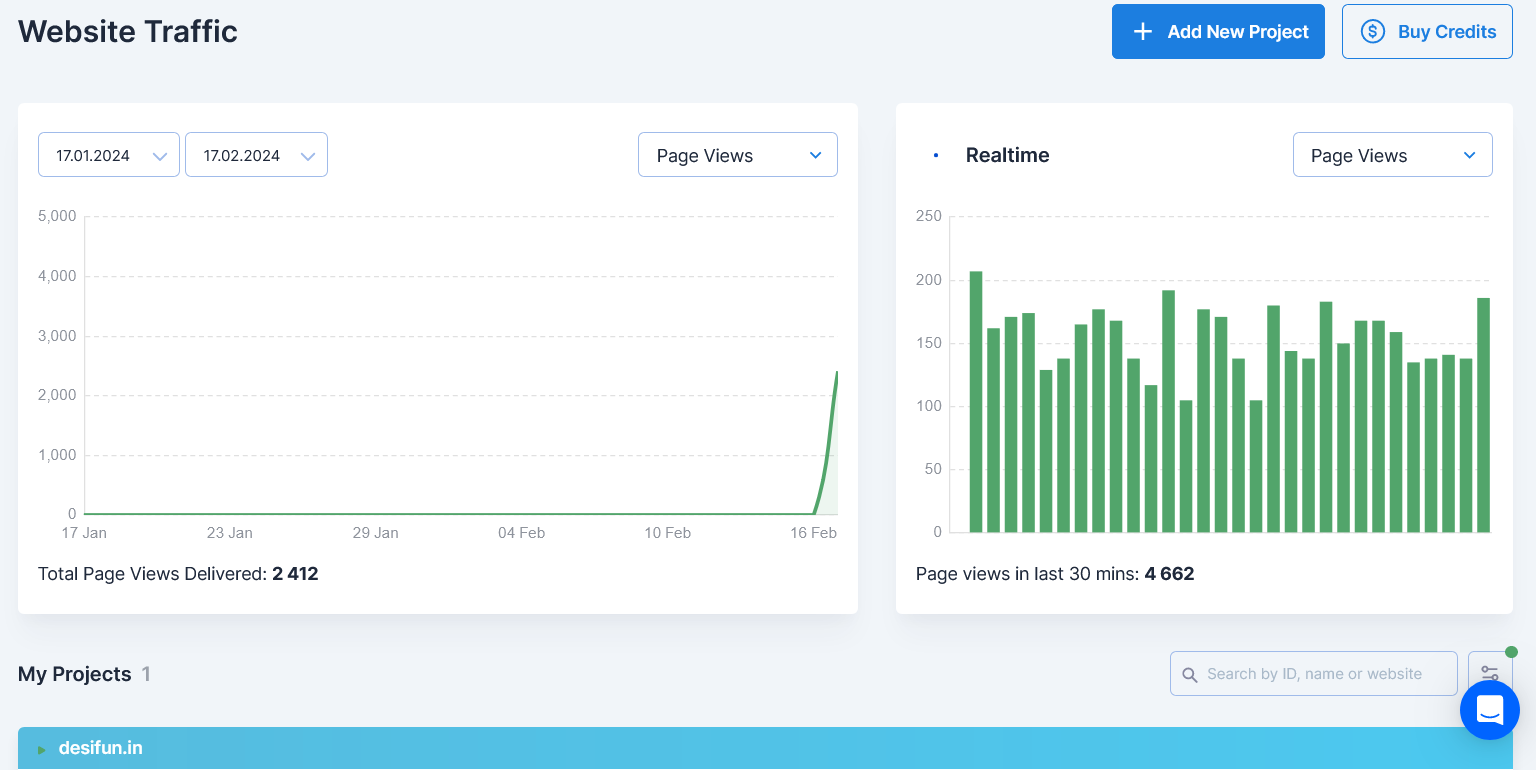Click the My Projects heading
1536x770 pixels.
[x=74, y=674]
